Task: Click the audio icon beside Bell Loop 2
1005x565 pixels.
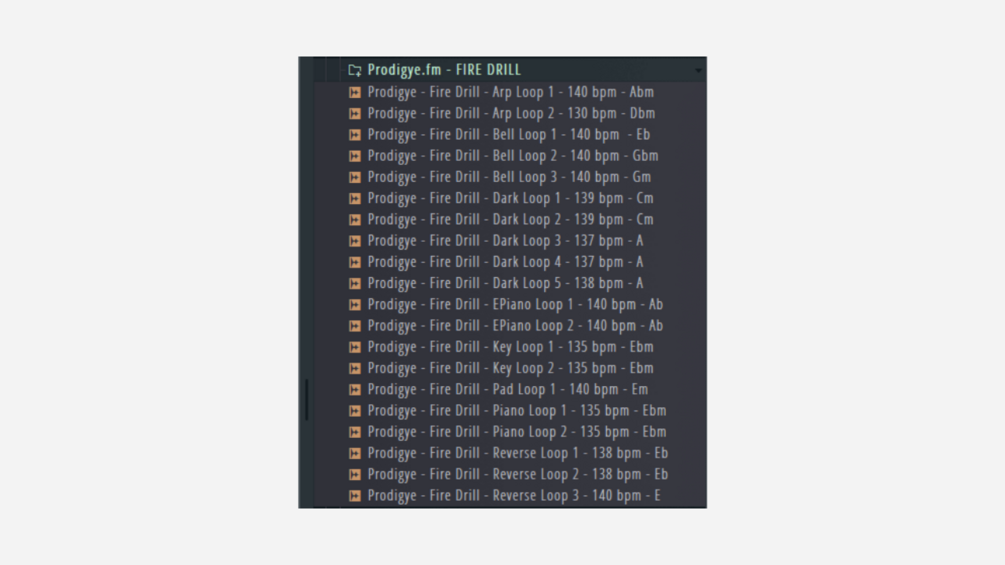Action: [x=354, y=156]
